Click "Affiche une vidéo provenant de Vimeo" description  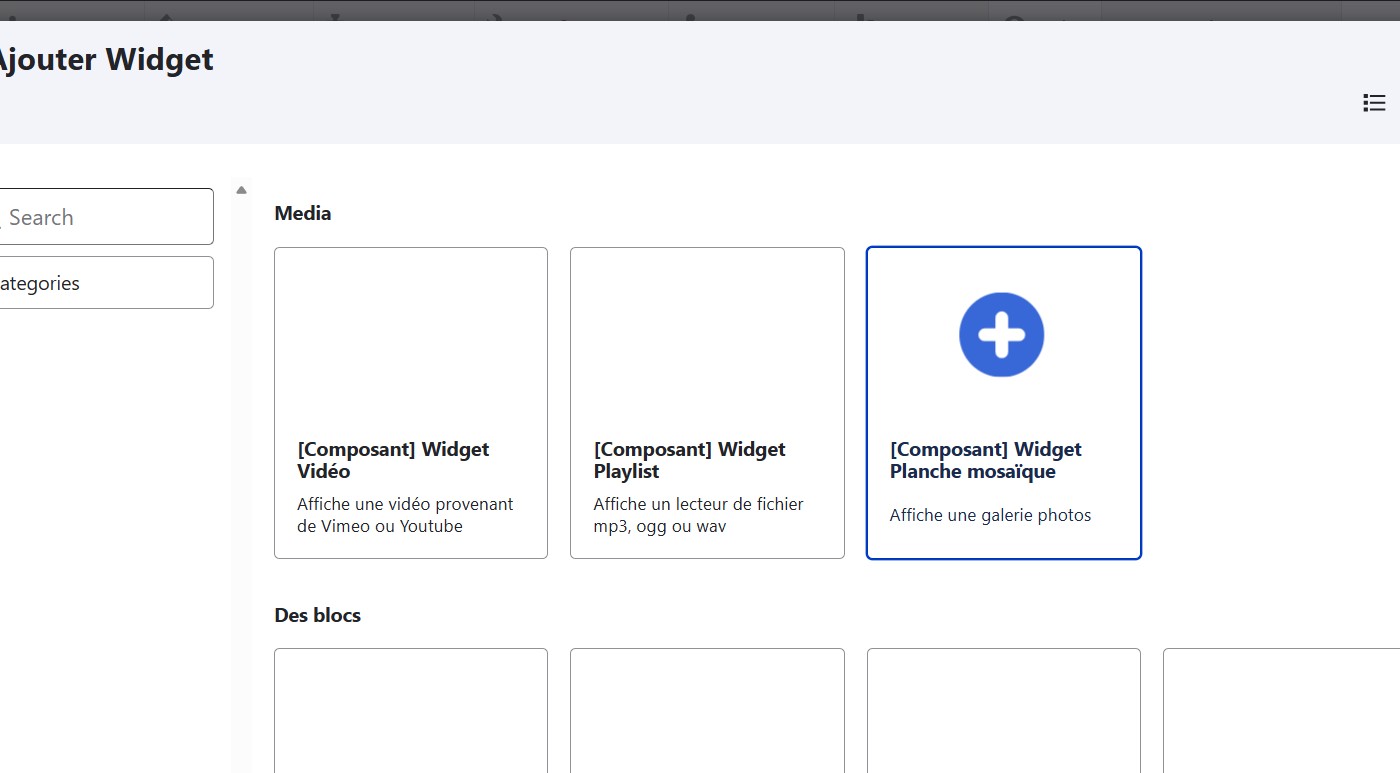tap(405, 515)
